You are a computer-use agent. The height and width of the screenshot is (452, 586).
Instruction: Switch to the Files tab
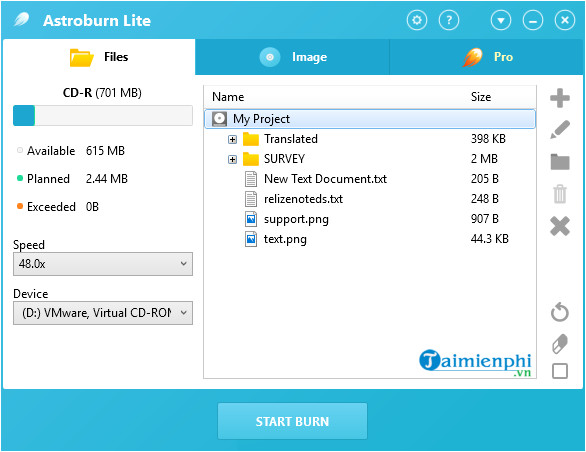(x=99, y=57)
